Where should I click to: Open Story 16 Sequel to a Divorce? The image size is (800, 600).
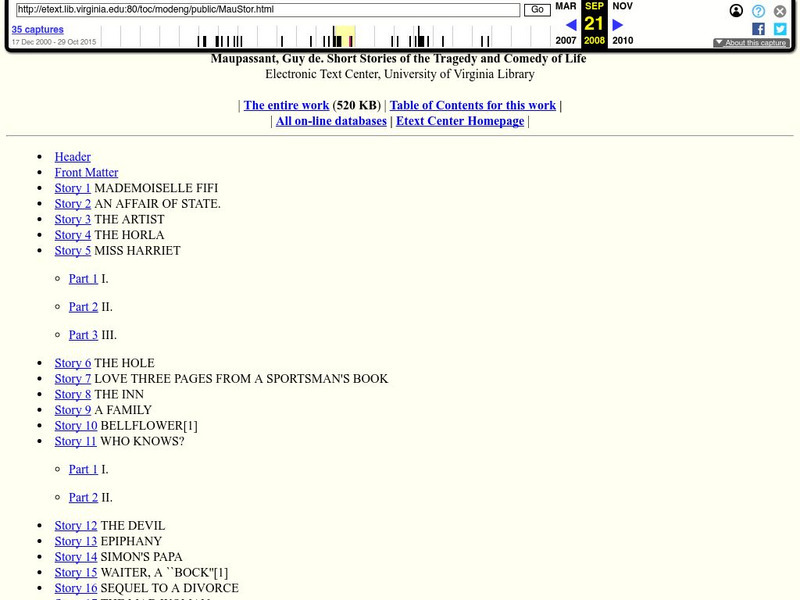[x=76, y=588]
